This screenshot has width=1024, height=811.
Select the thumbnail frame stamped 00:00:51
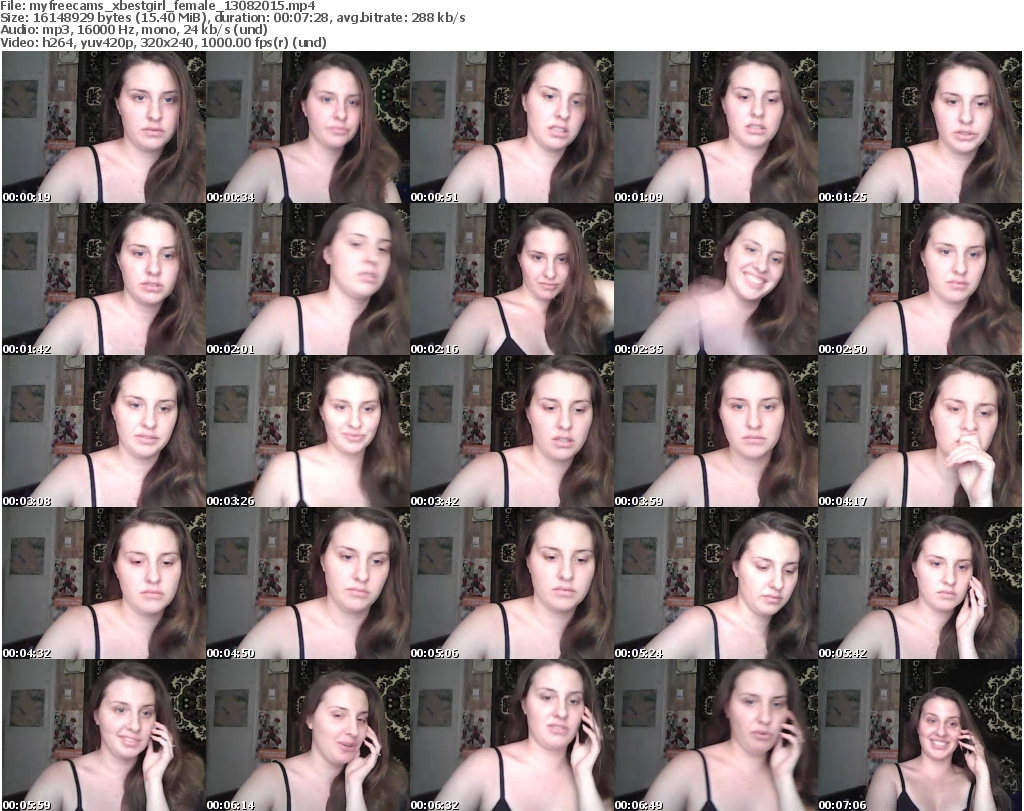pos(512,127)
